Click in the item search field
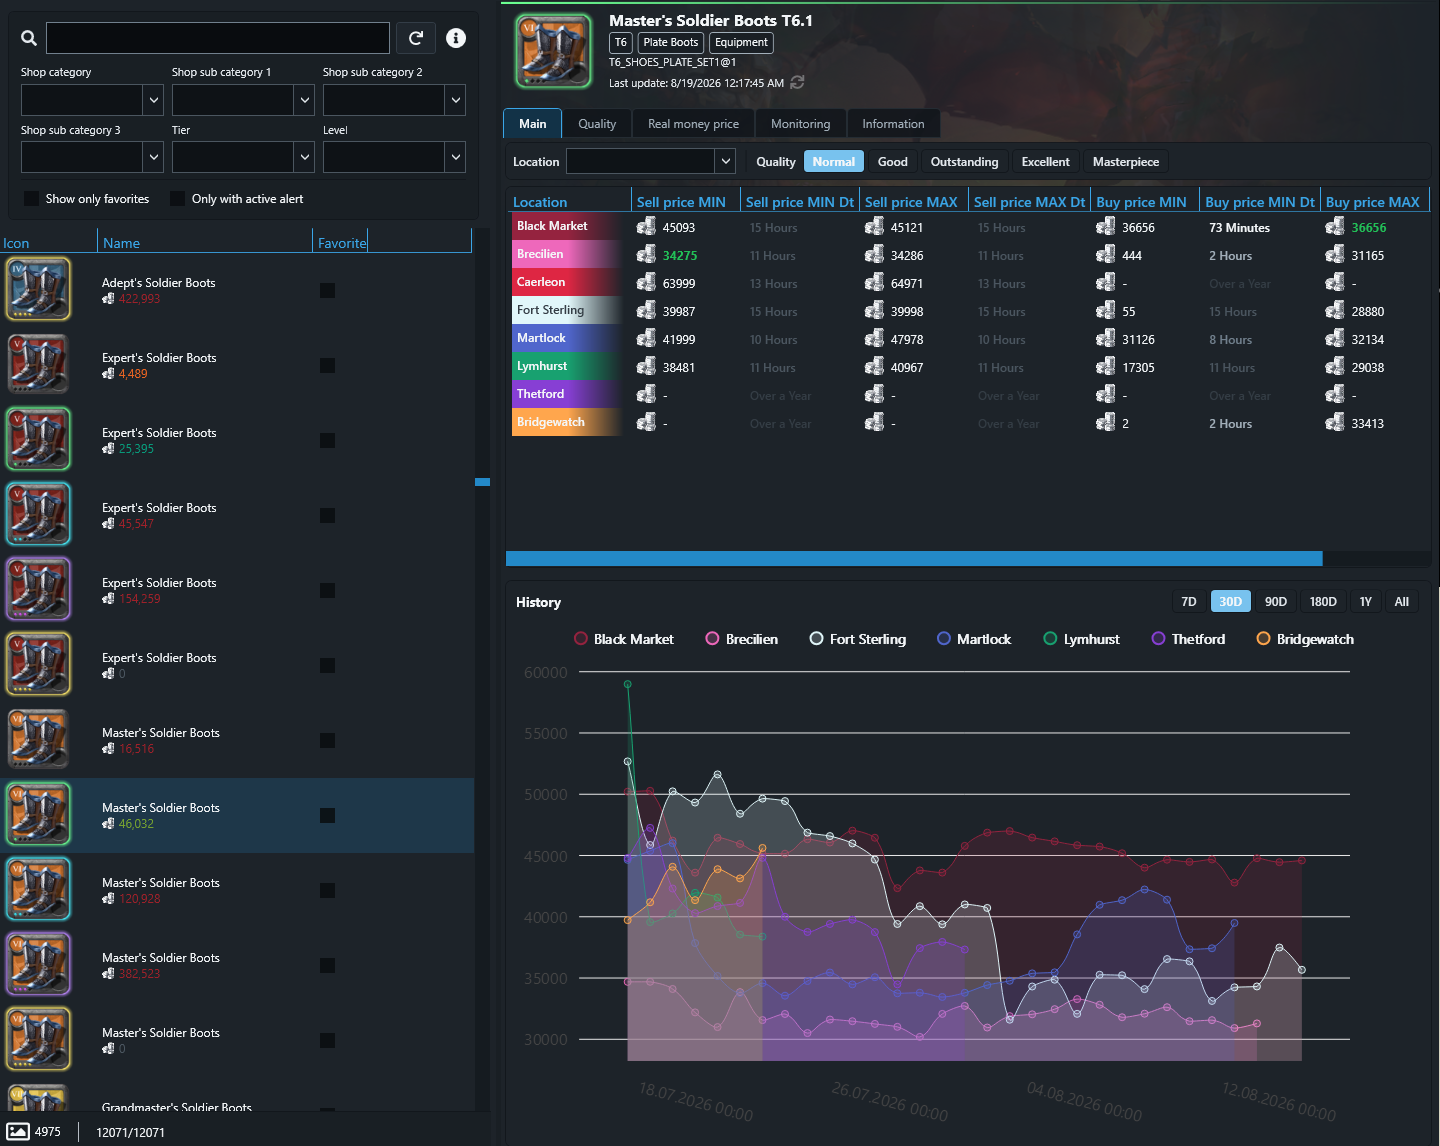This screenshot has height=1146, width=1440. coord(218,38)
